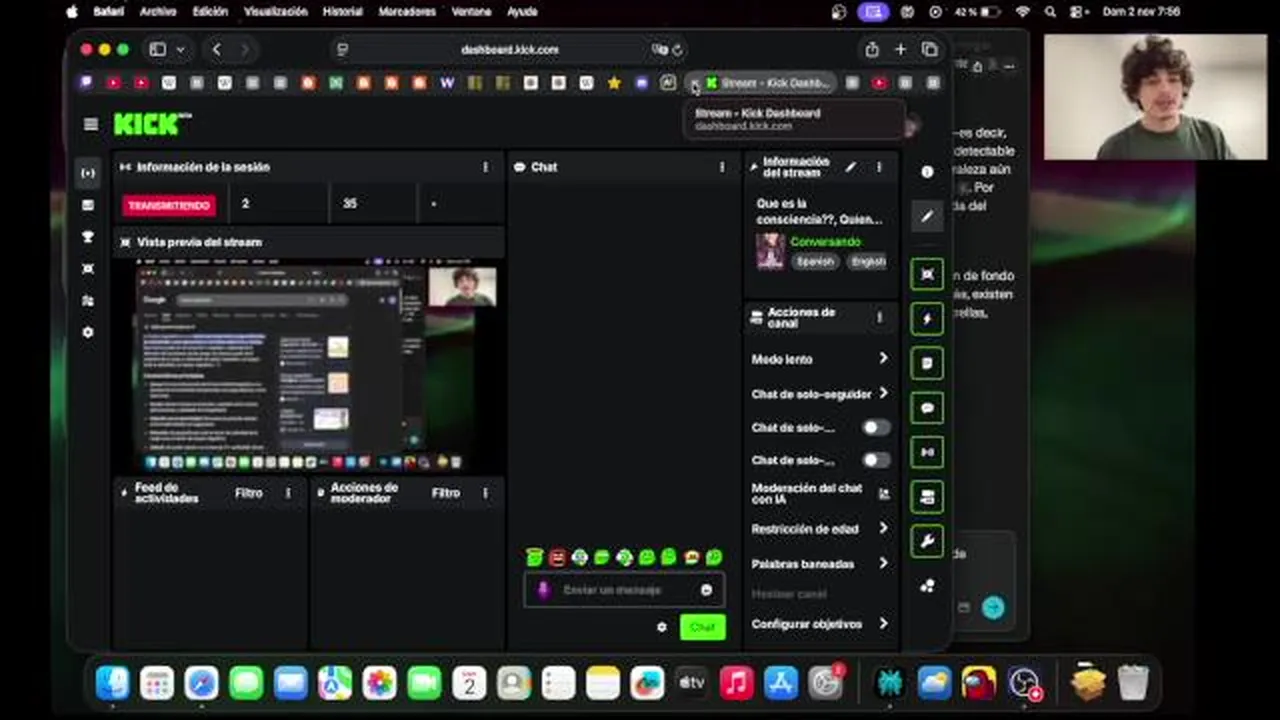This screenshot has width=1280, height=720.
Task: Click the document note icon in right toolbar
Action: click(927, 363)
